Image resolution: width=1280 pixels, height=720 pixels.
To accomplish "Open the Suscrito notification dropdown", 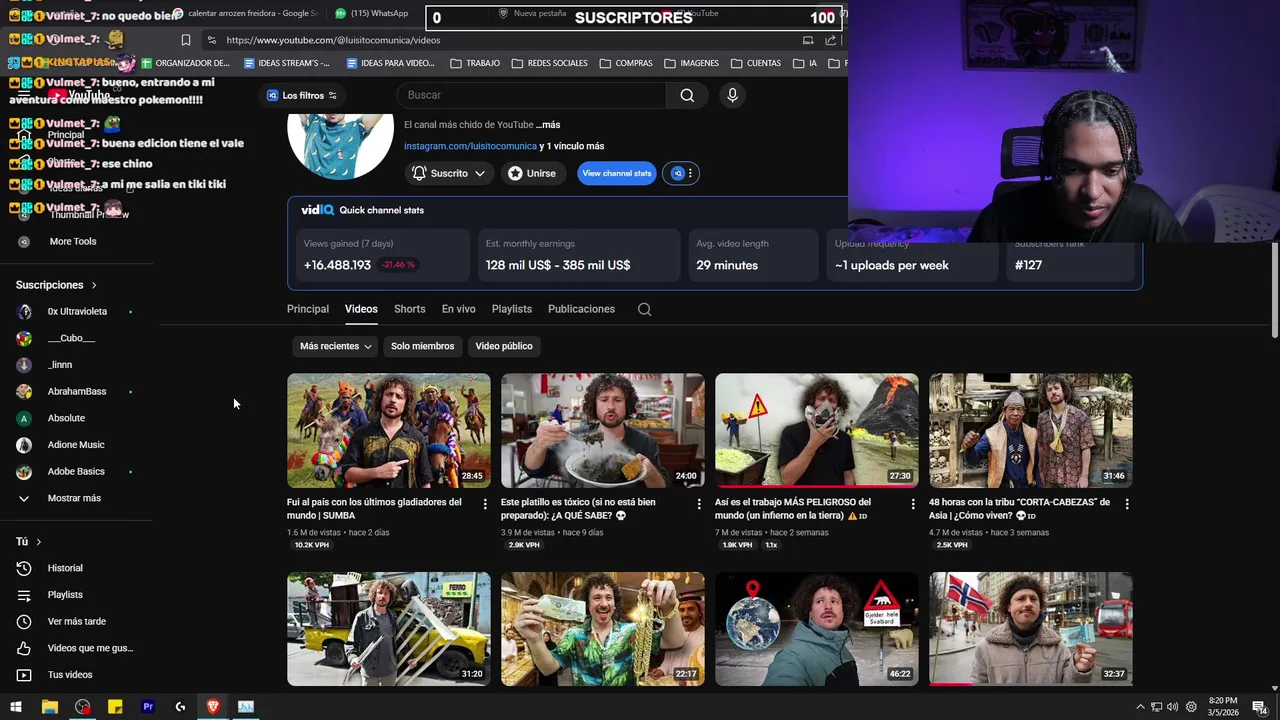I will pos(448,173).
